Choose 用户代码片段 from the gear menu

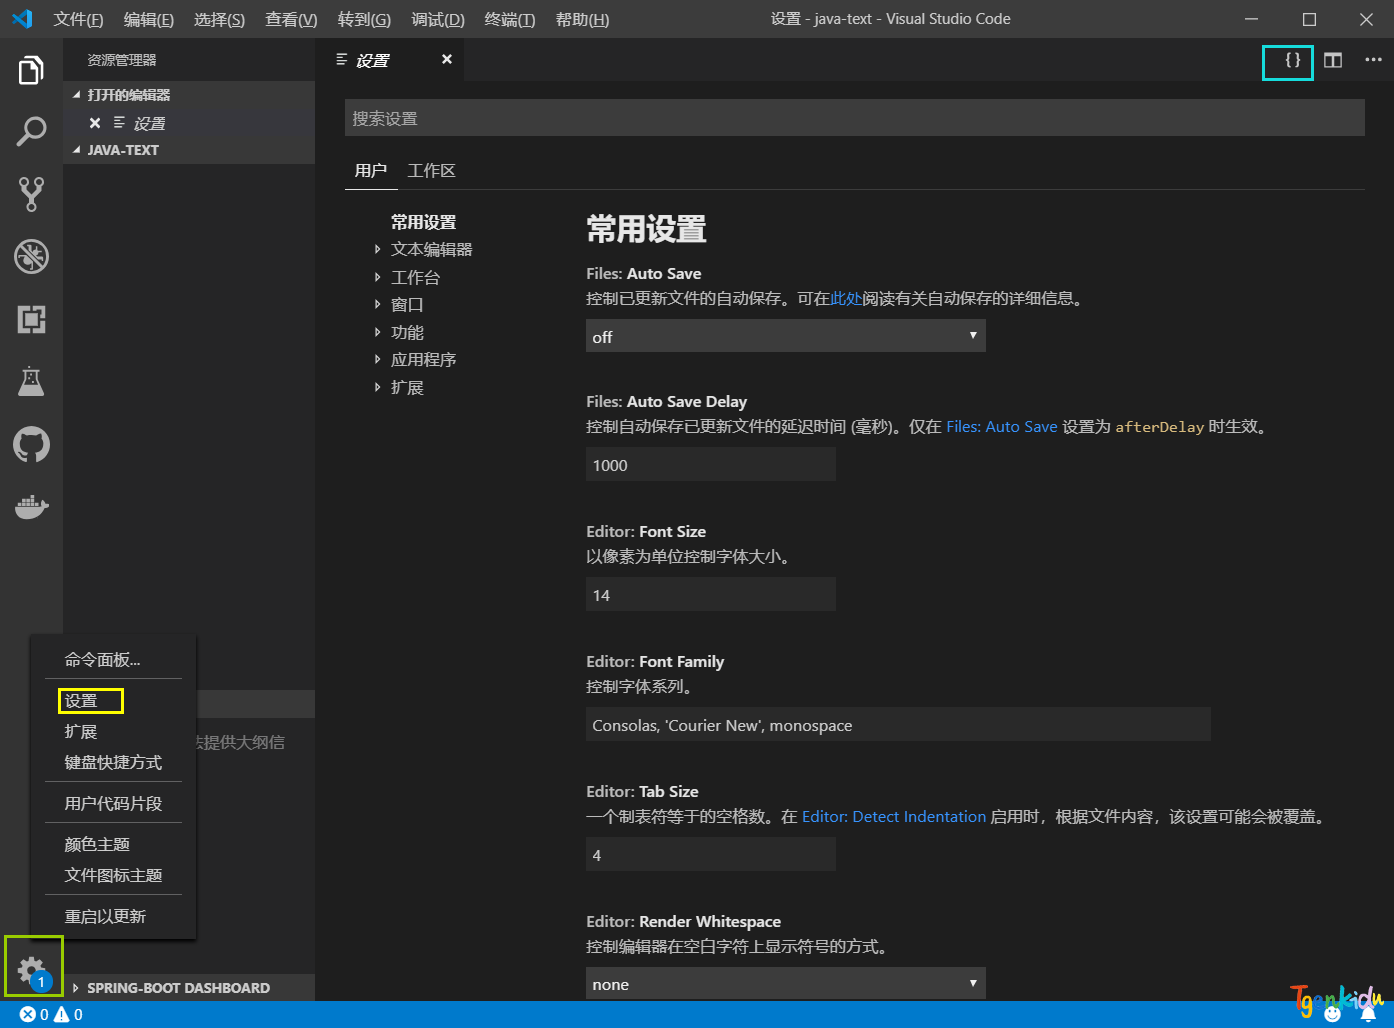tap(114, 803)
